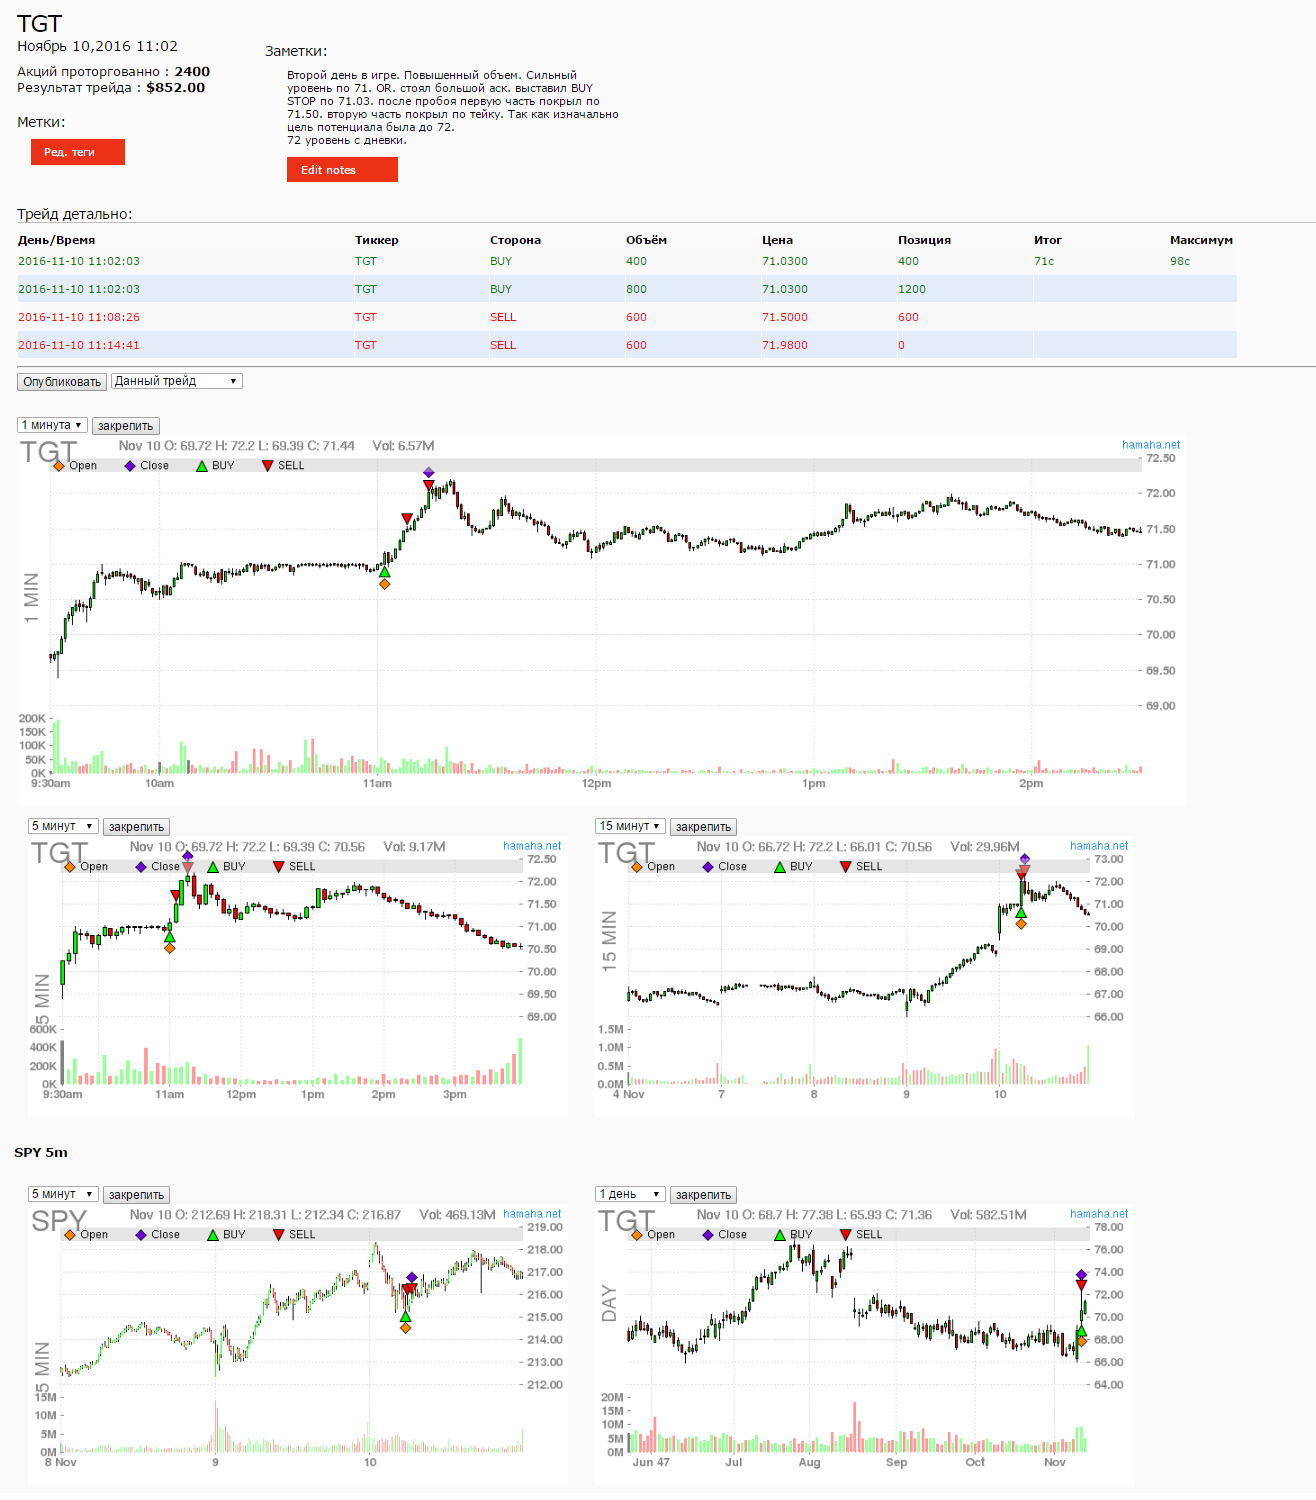
Task: Click the Опубликовать button
Action: click(x=62, y=382)
